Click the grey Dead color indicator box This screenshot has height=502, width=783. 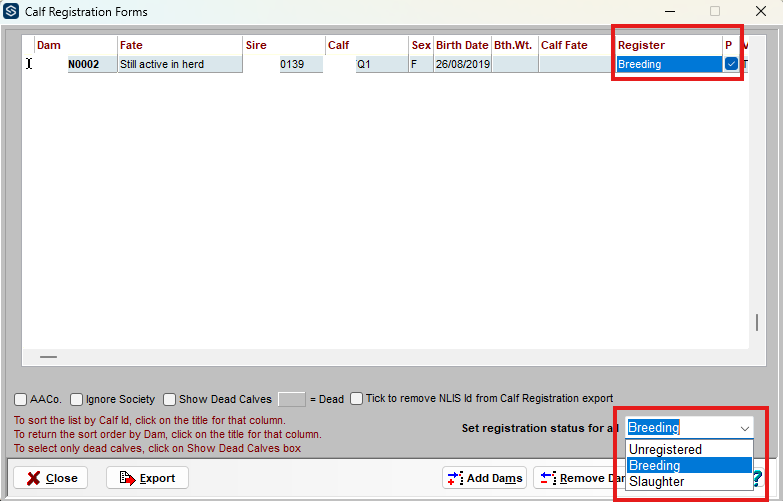tap(291, 399)
